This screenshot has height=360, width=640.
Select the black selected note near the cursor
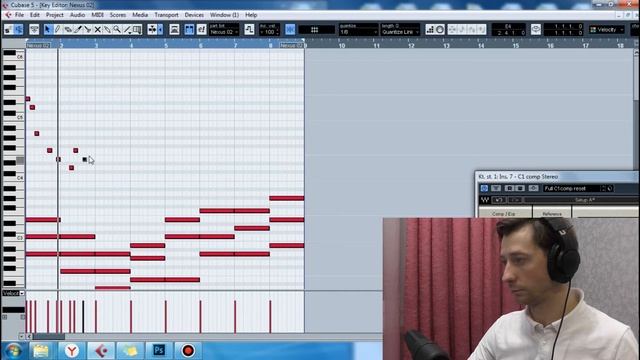tap(84, 159)
